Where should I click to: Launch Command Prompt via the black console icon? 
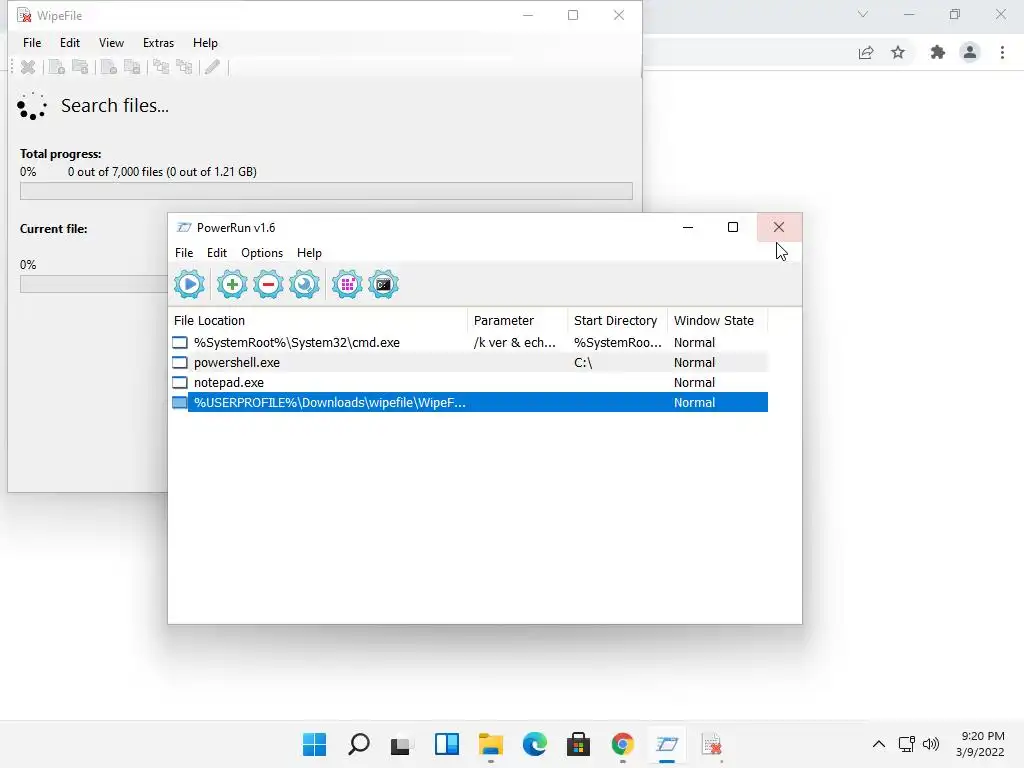click(x=383, y=285)
